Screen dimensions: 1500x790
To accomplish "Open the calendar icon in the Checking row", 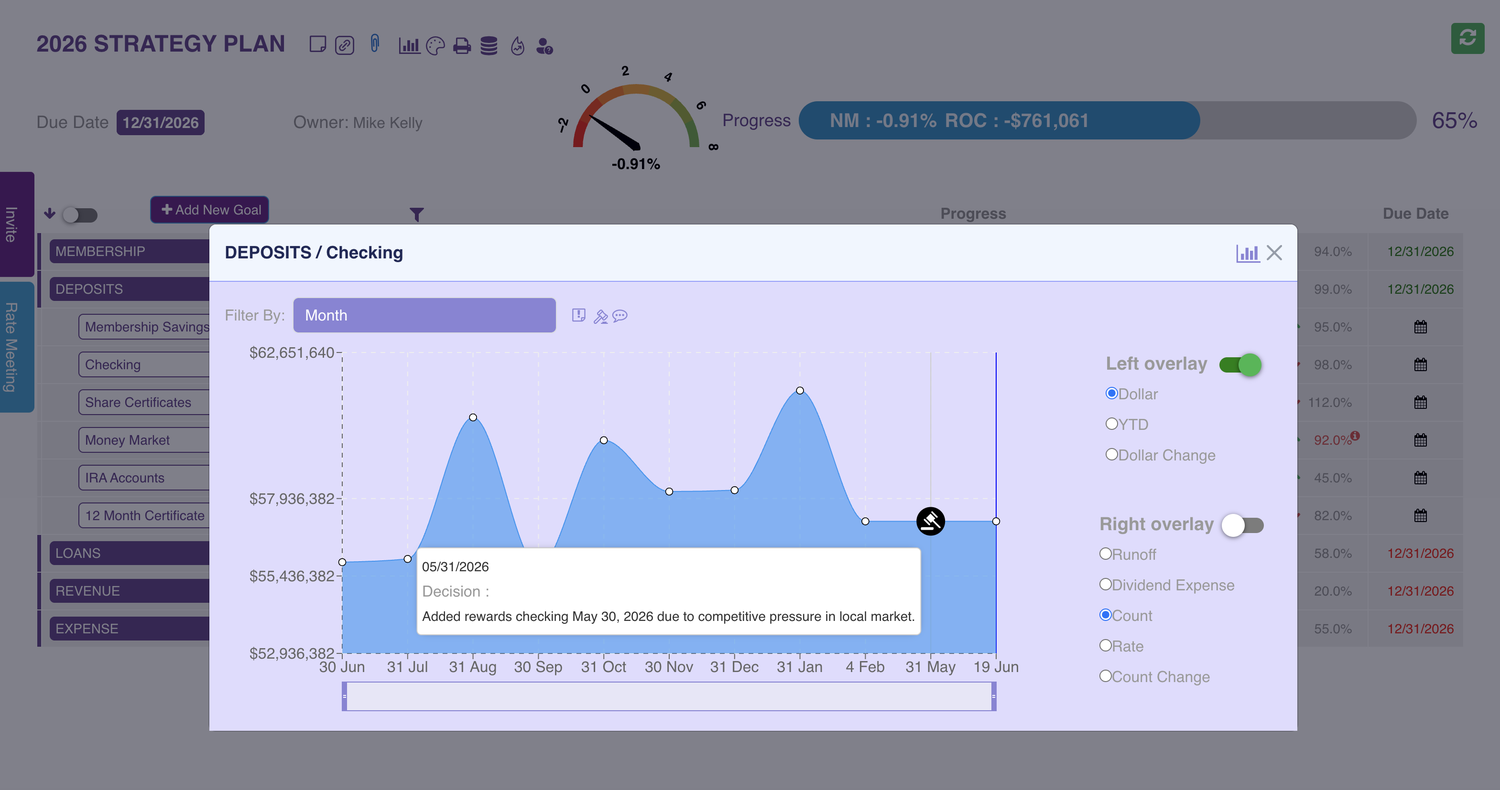I will (1420, 365).
